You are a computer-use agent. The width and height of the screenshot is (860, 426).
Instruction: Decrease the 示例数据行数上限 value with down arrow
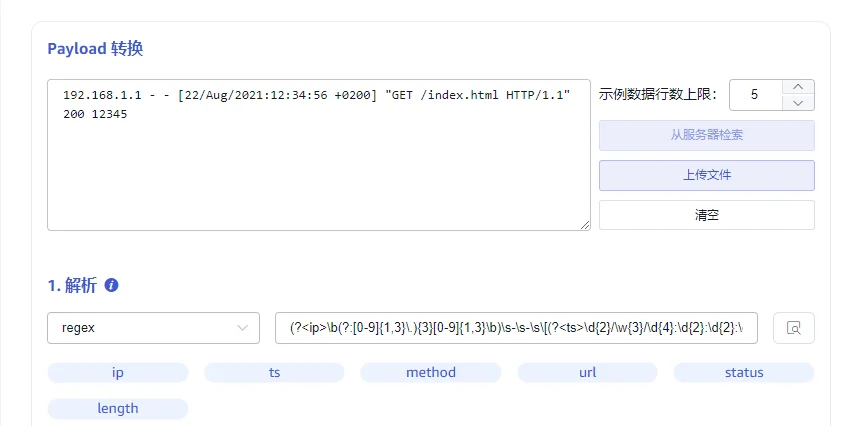coord(799,103)
